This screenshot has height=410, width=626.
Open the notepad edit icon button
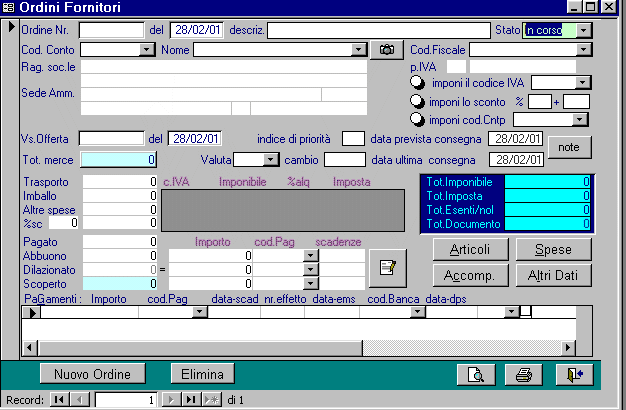click(x=388, y=268)
